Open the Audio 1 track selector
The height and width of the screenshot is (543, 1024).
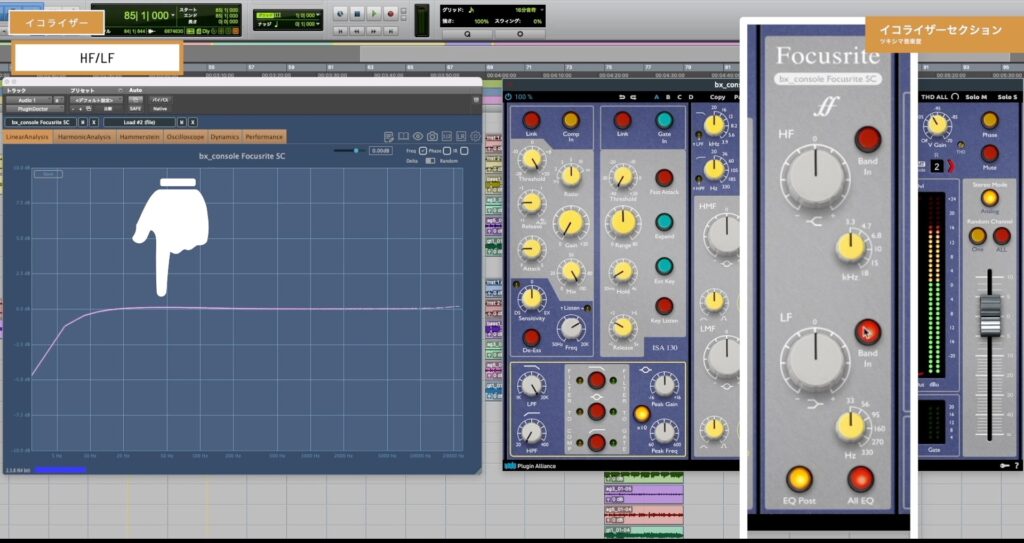tap(27, 100)
